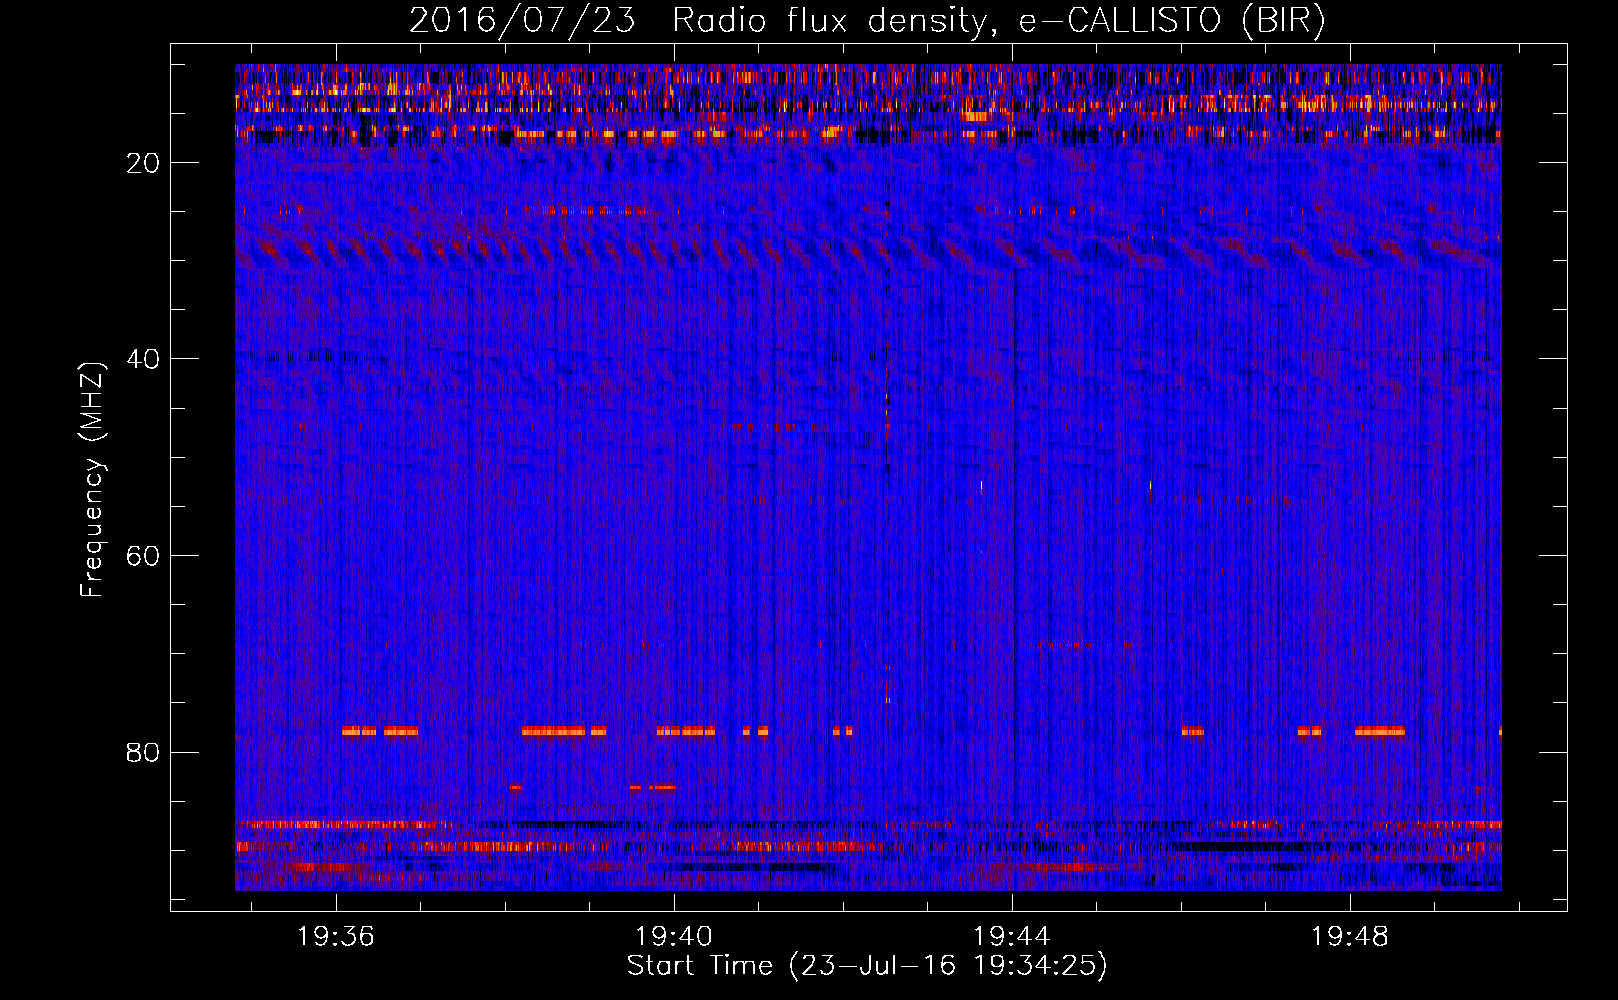Image resolution: width=1618 pixels, height=1000 pixels.
Task: Click the 'Frequency (MHZ)' y-axis label
Action: pos(91,479)
